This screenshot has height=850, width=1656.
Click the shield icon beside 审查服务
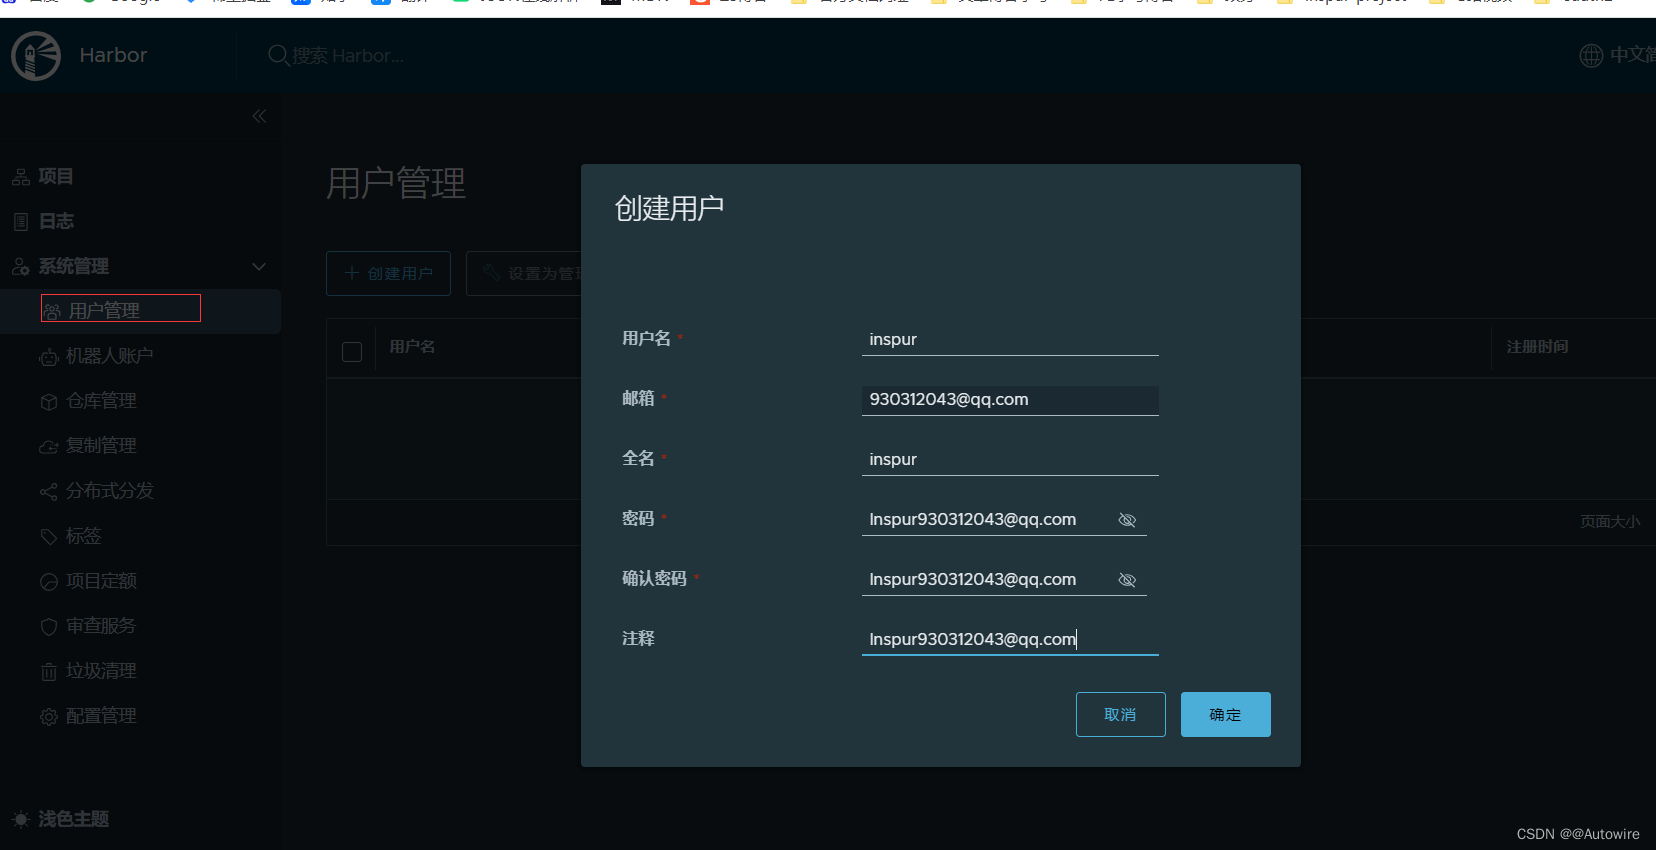[48, 627]
